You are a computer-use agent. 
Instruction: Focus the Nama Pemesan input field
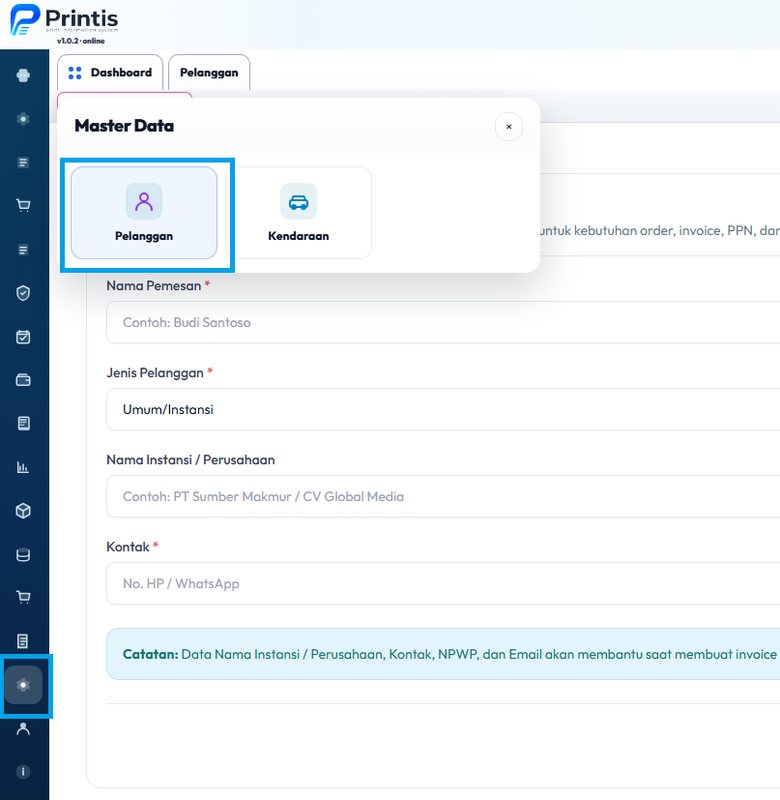point(443,322)
